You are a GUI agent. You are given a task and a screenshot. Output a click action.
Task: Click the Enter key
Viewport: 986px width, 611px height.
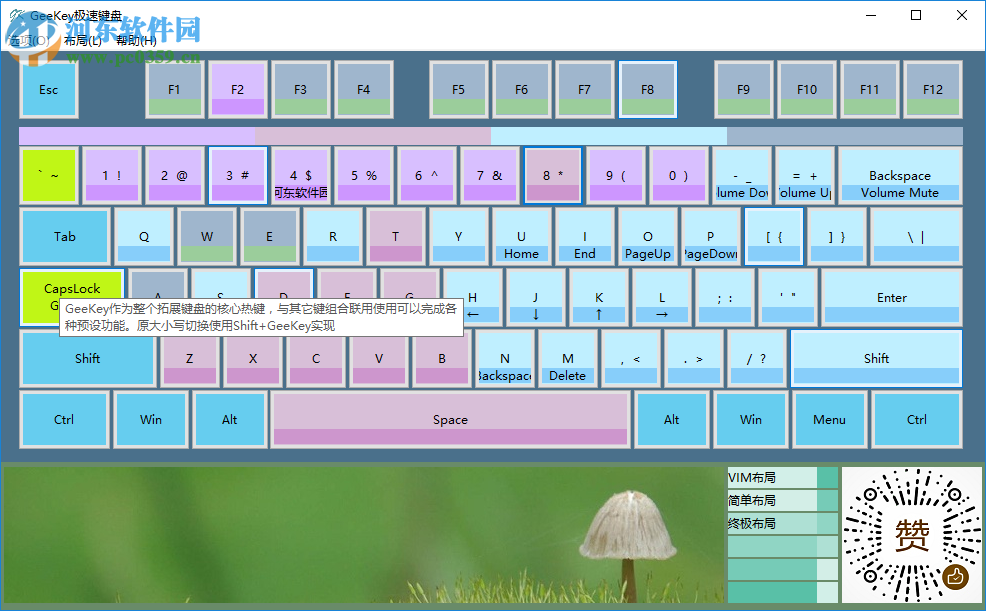pyautogui.click(x=892, y=297)
